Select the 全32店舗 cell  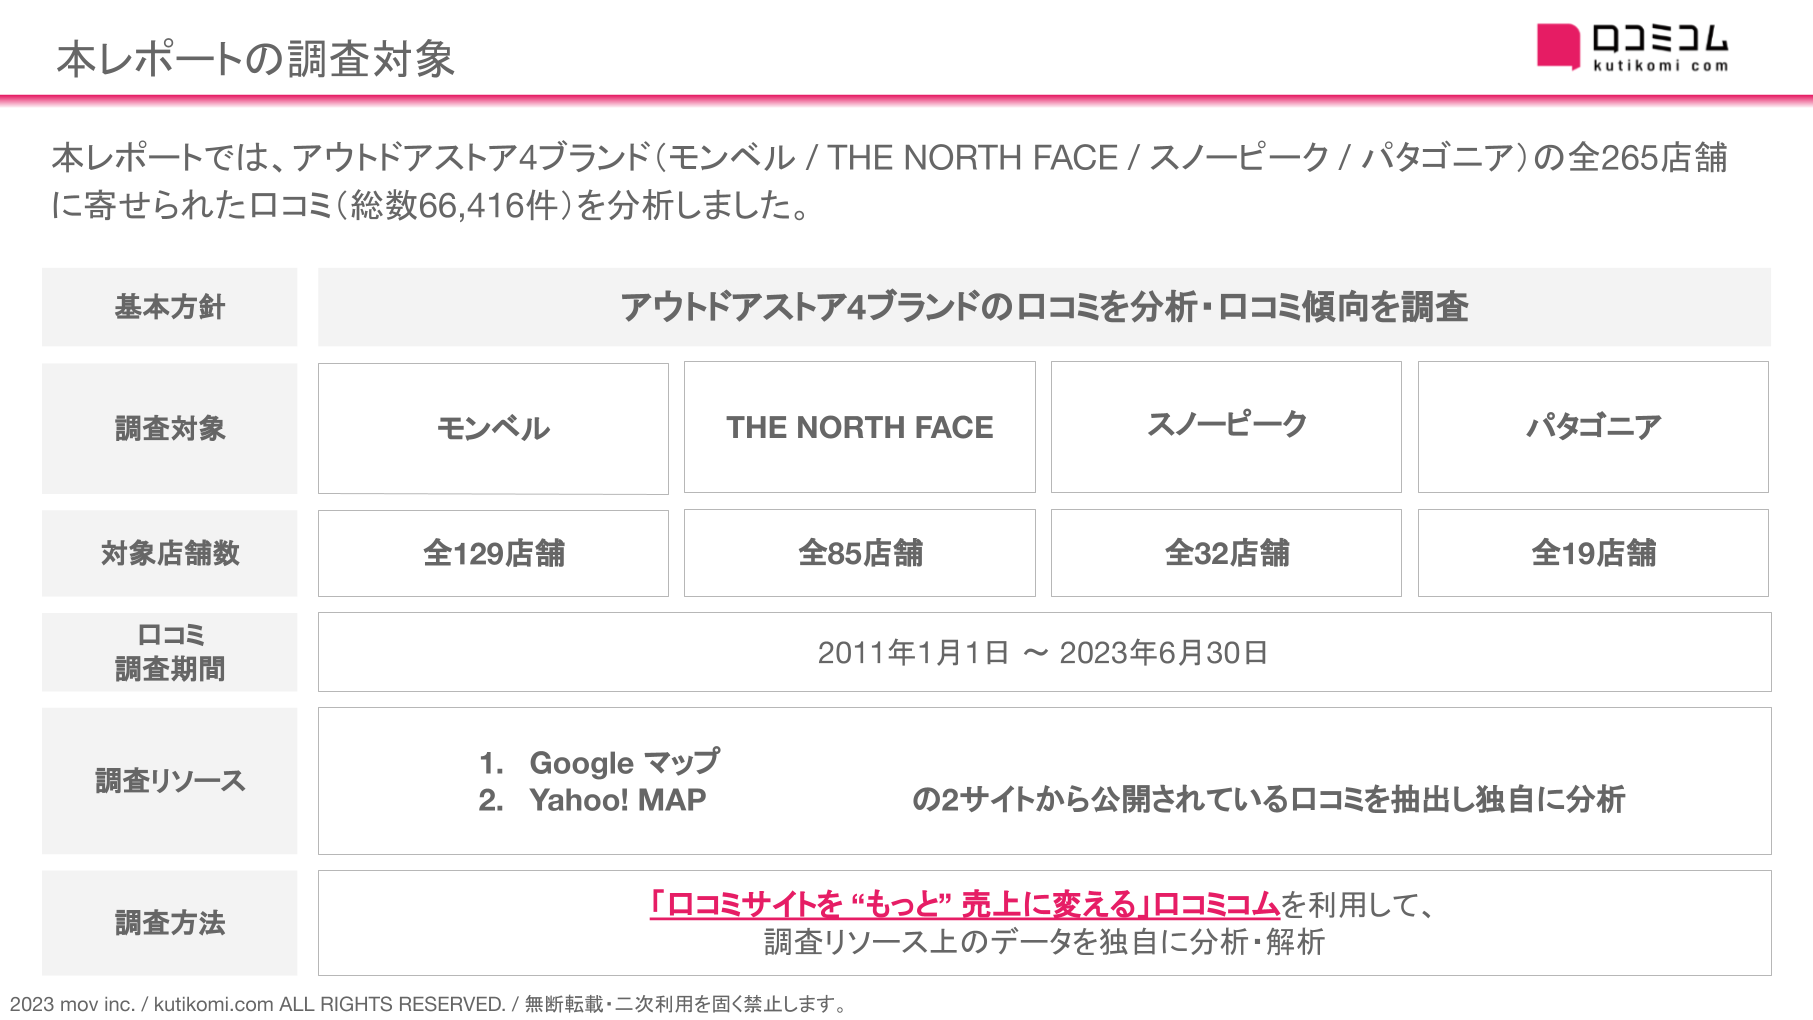tap(1226, 553)
